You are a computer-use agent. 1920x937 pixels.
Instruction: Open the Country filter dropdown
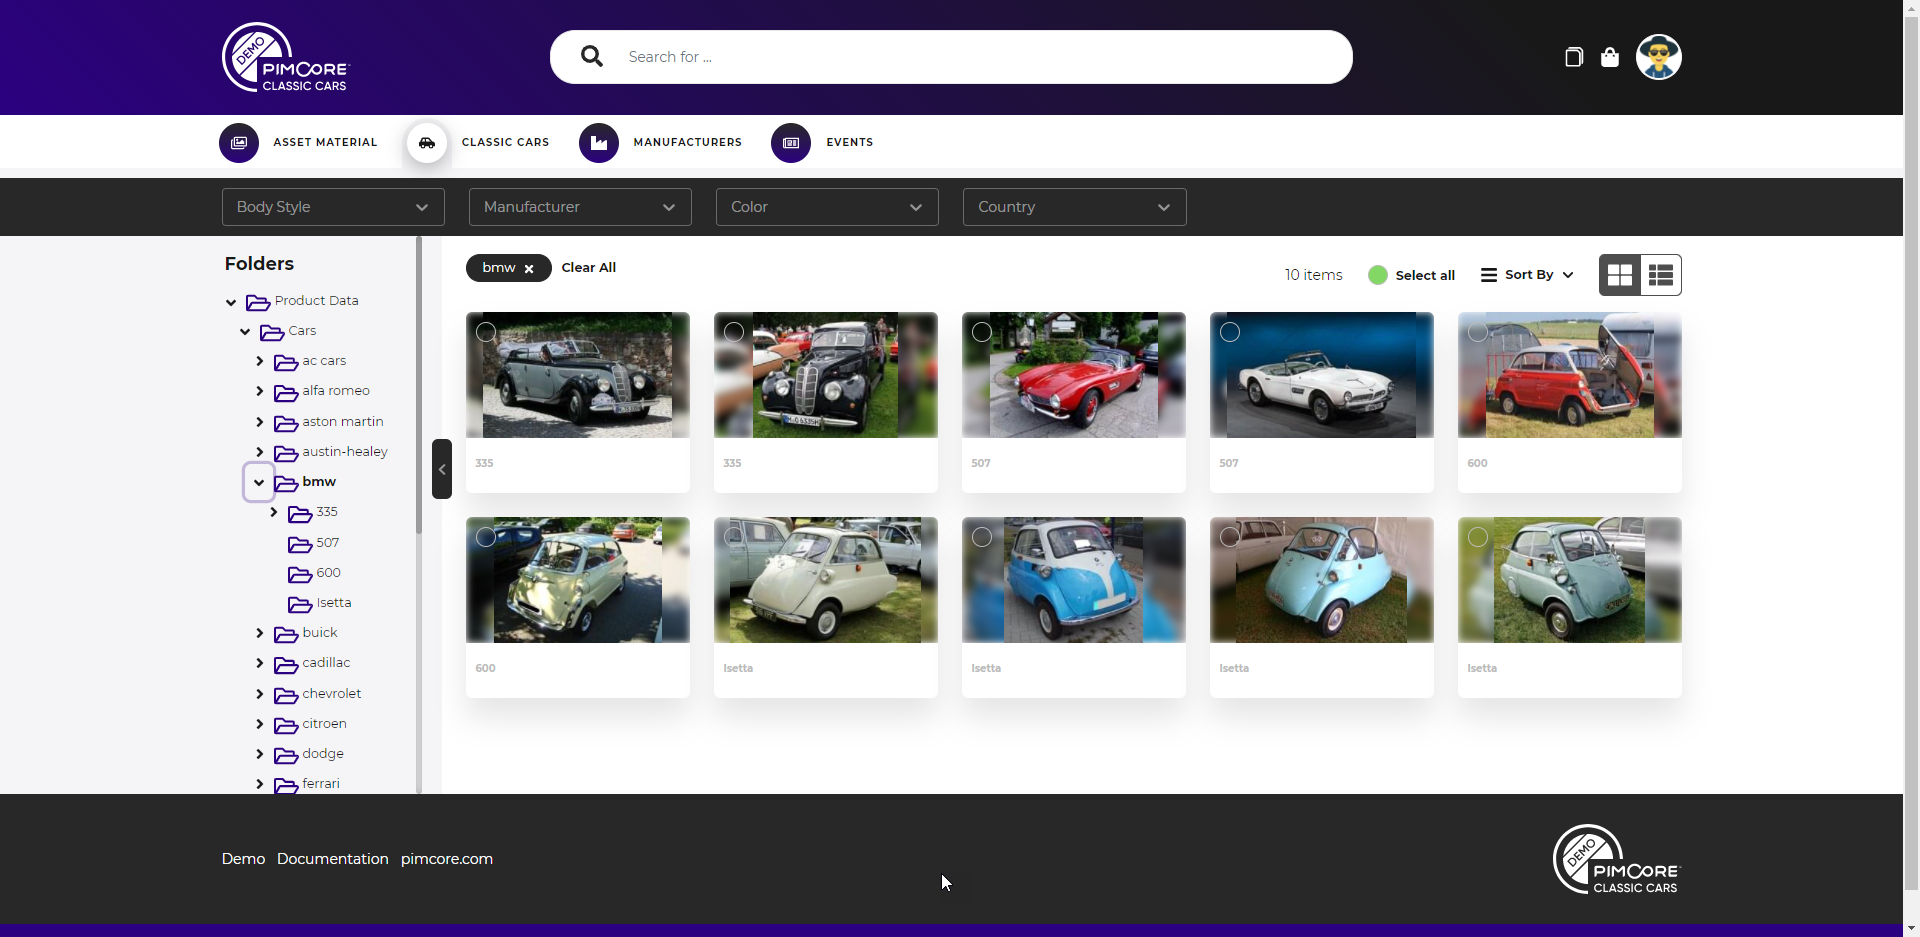[x=1075, y=207]
